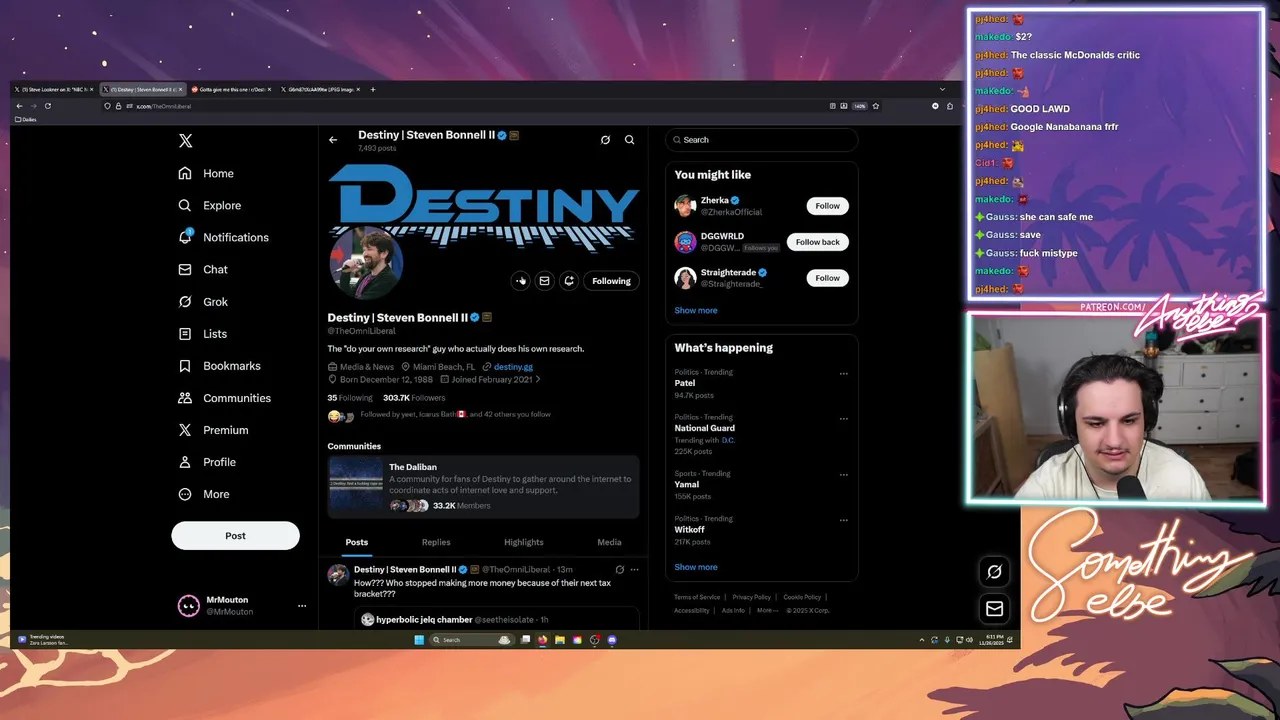Open MrMouton account options ellipsis
This screenshot has height=720, width=1280.
click(x=301, y=605)
